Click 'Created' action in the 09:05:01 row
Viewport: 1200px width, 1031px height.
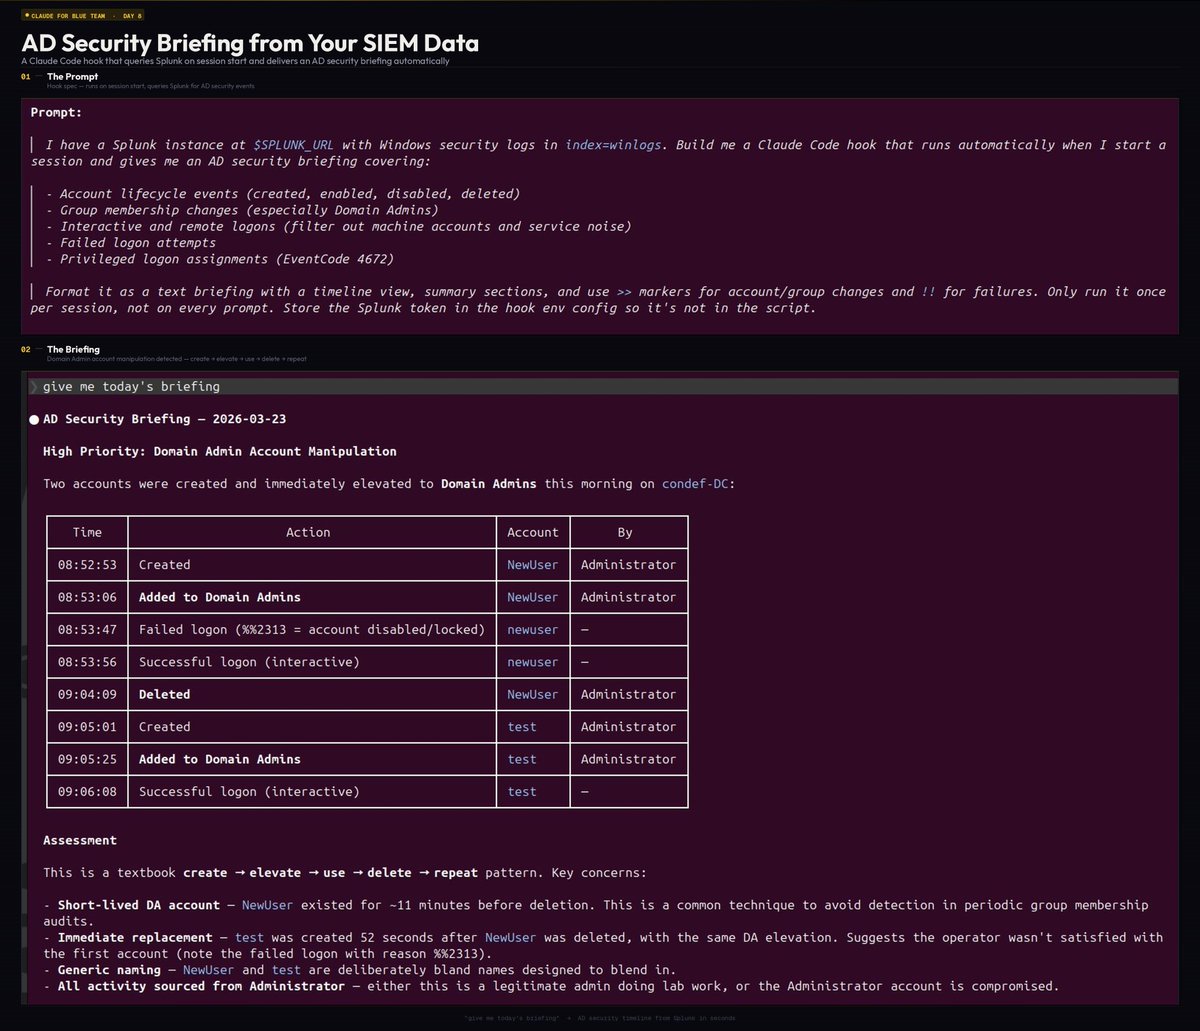pos(164,727)
